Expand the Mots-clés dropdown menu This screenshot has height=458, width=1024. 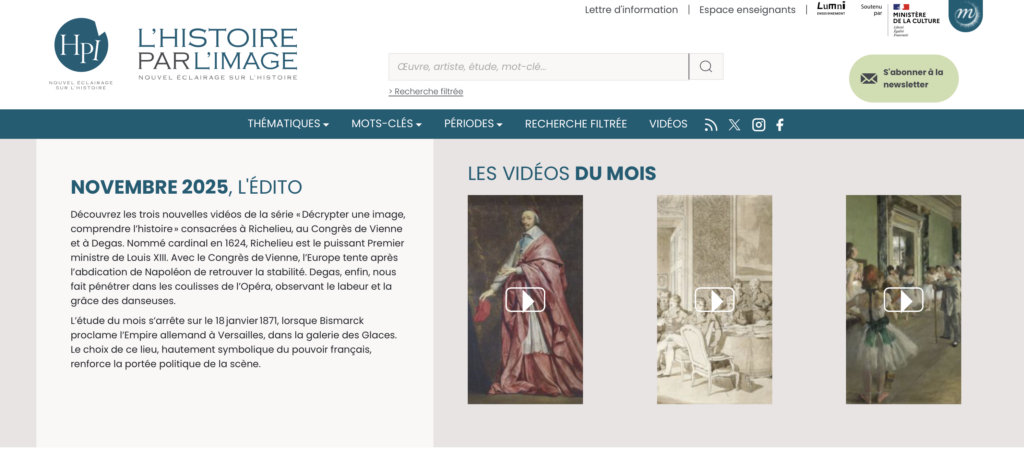click(386, 124)
